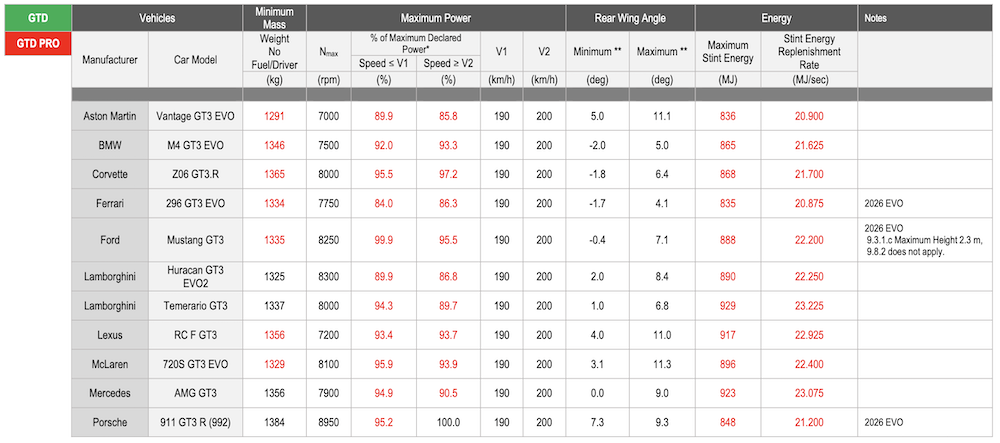Select Huracan GT3 EVO2 model cell
The height and width of the screenshot is (443, 1000).
tap(195, 277)
